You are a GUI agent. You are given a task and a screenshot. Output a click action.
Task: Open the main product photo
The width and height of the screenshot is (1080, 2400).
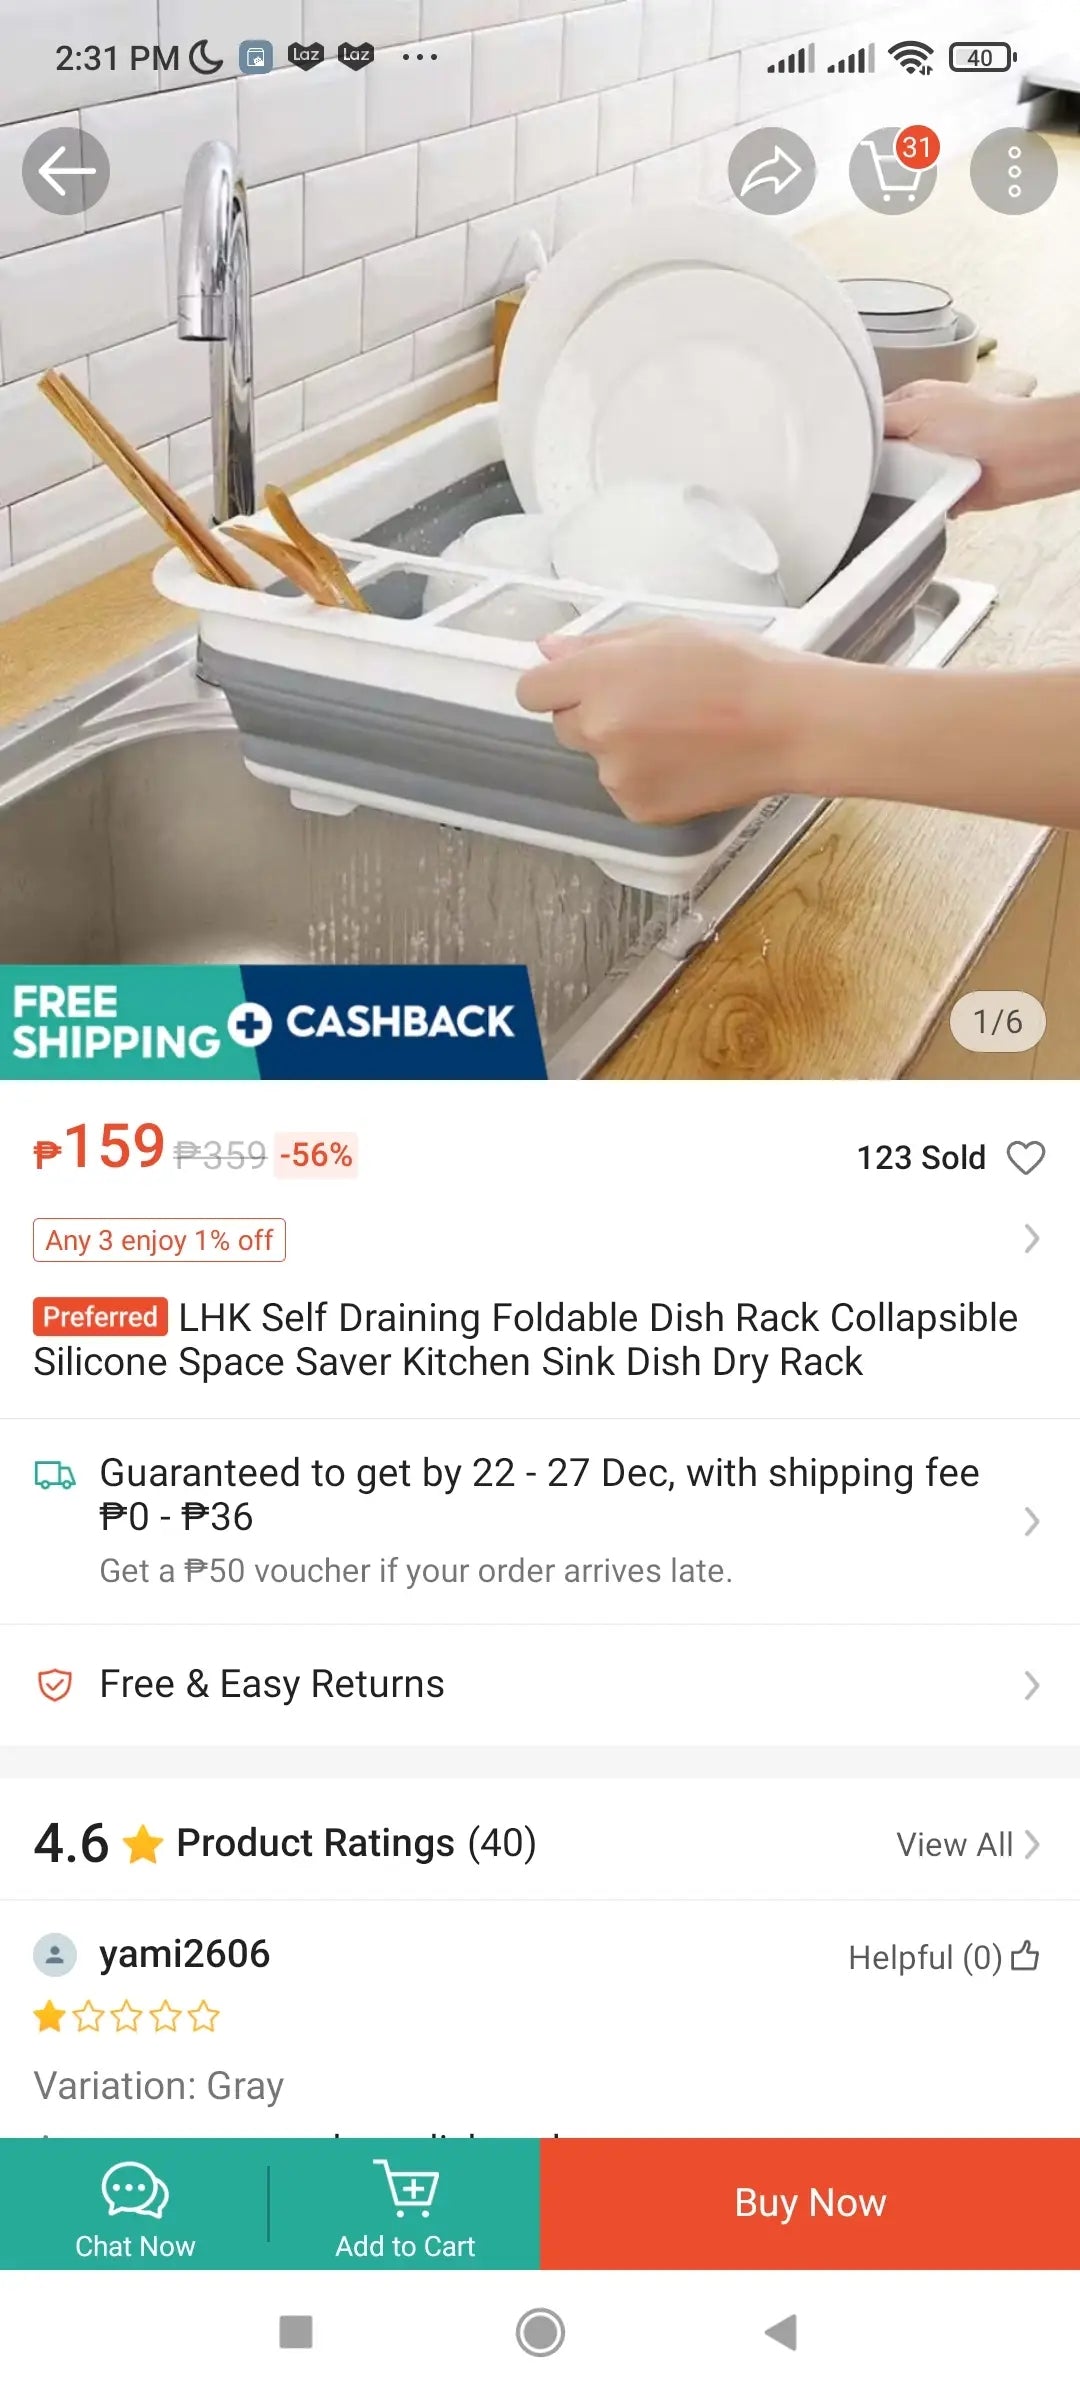point(540,560)
